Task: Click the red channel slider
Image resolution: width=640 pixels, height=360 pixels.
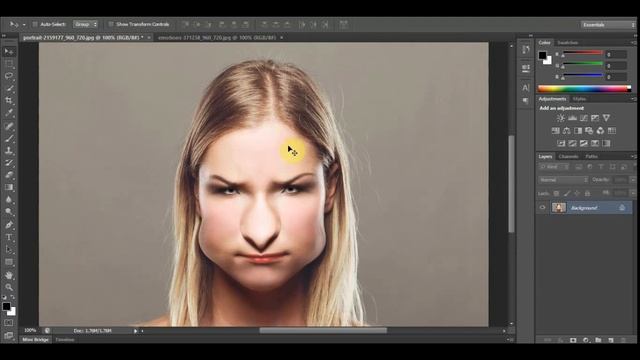Action: tap(582, 53)
